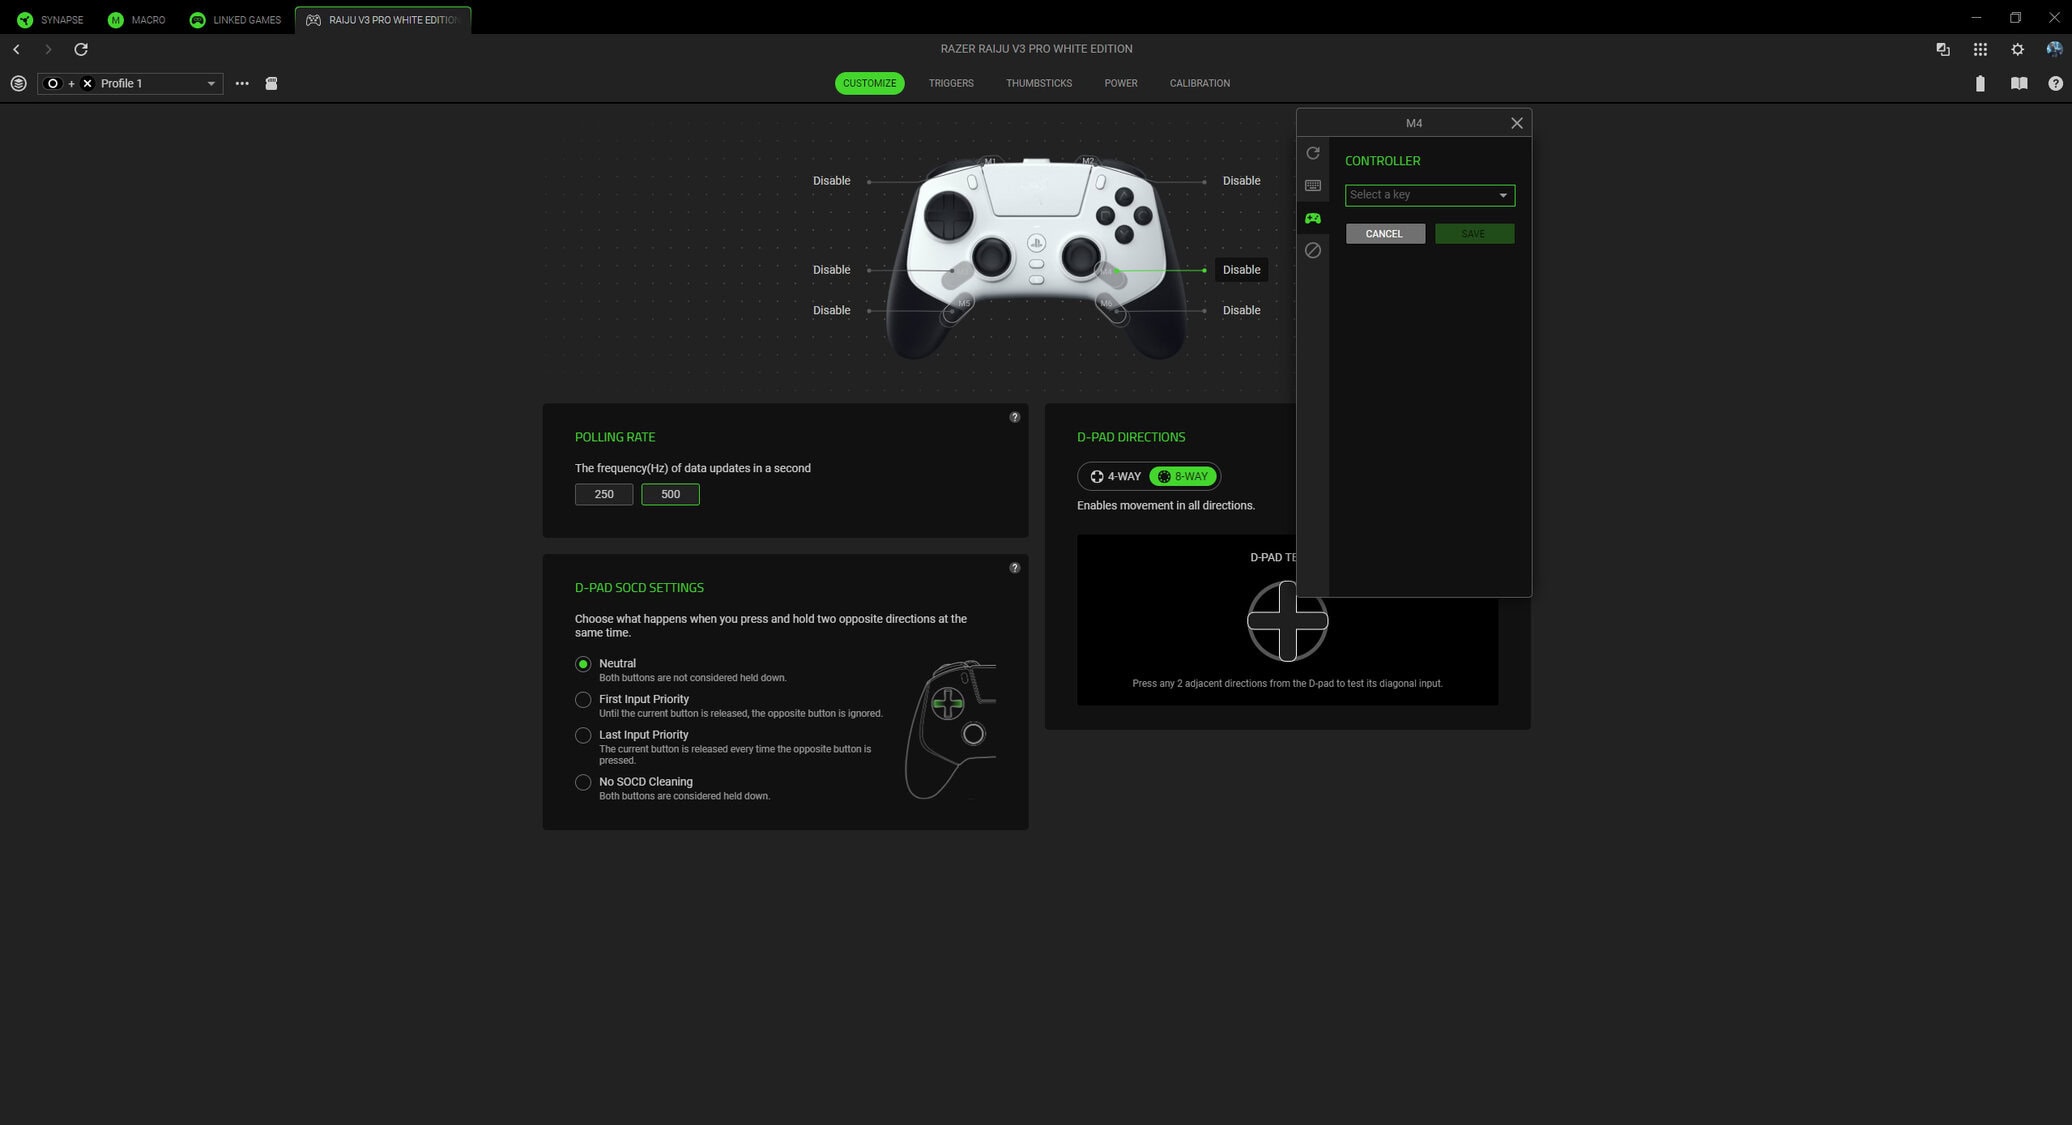
Task: Switch D-pad to 4-WAY mode
Action: [x=1115, y=477]
